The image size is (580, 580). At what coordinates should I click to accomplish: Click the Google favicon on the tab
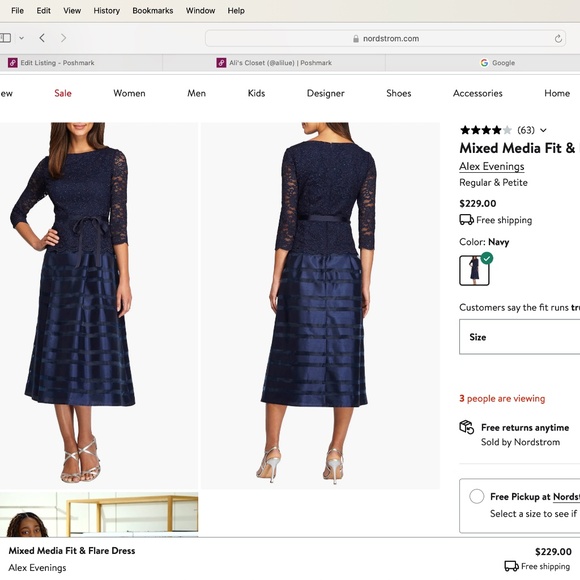484,63
